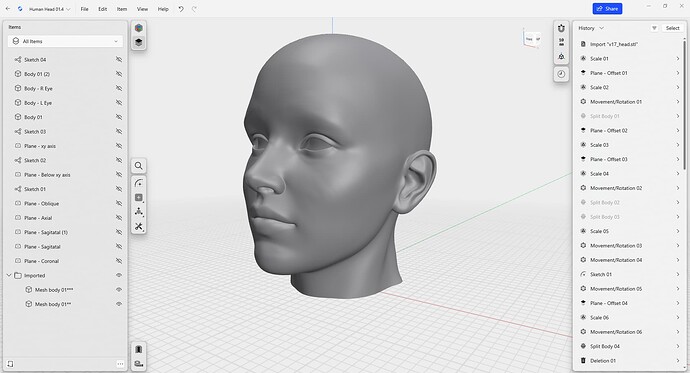Click the Shapr3D logo icon
This screenshot has width=690, height=373.
(20, 9)
